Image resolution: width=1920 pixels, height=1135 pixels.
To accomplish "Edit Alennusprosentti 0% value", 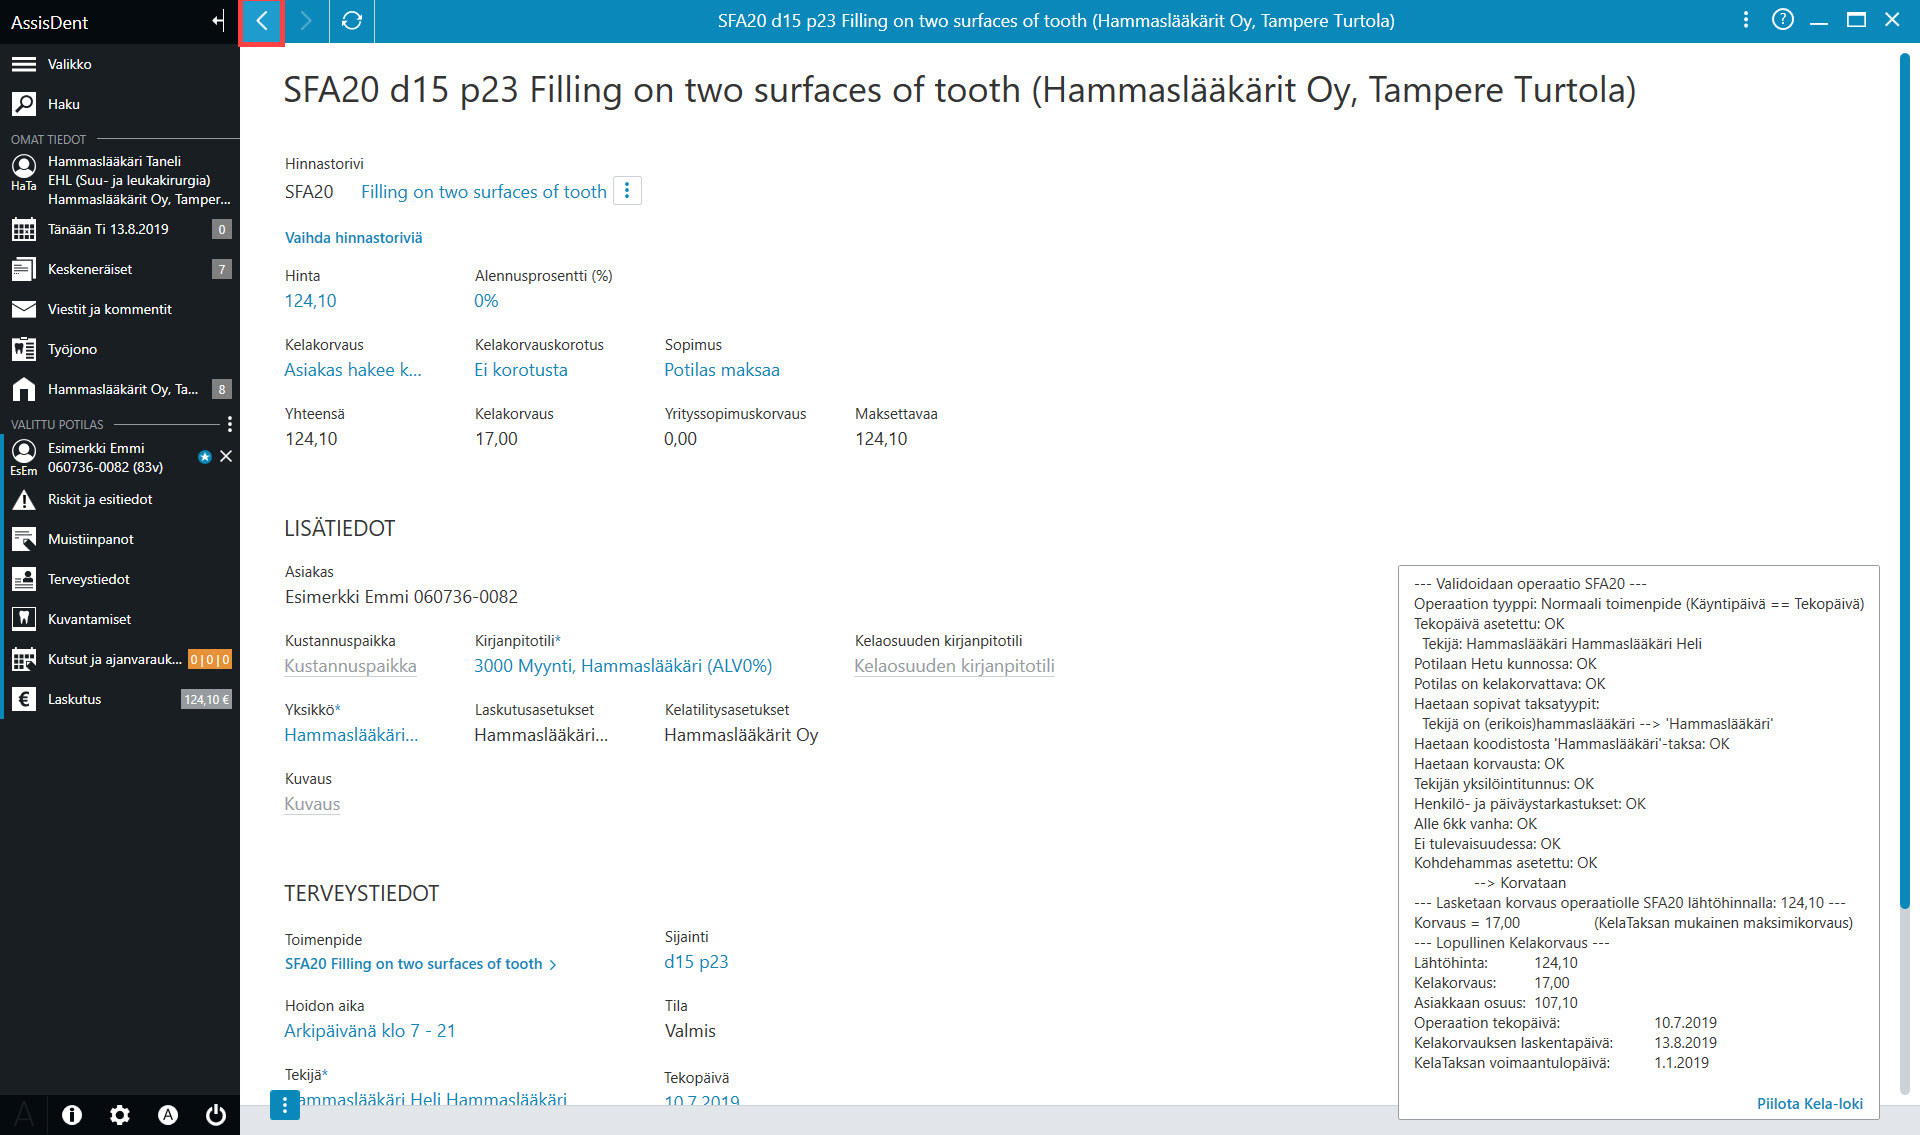I will point(486,301).
